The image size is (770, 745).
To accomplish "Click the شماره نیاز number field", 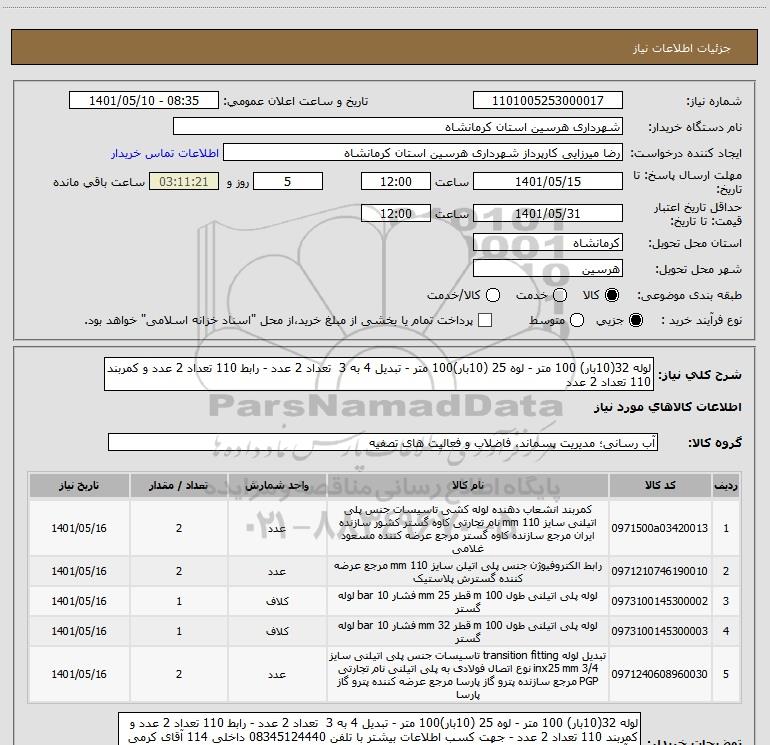I will click(x=548, y=100).
